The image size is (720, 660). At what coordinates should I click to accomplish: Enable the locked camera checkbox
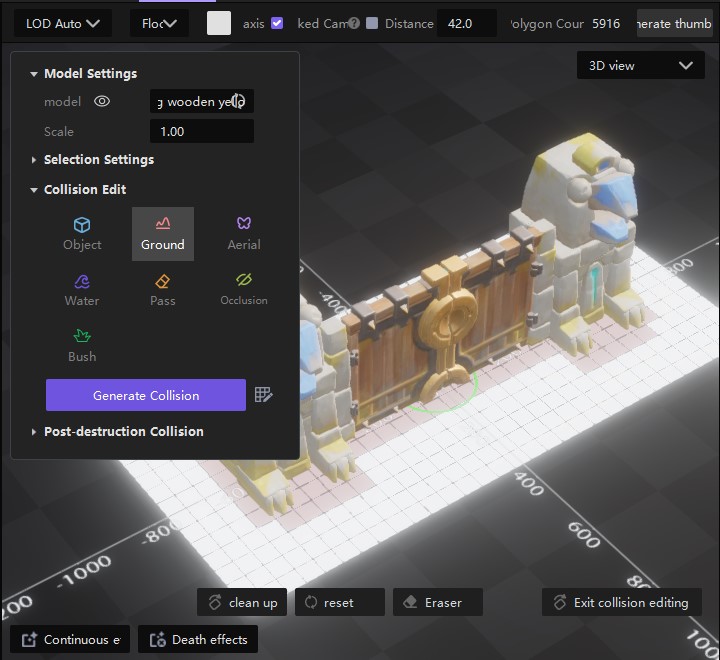pos(372,23)
